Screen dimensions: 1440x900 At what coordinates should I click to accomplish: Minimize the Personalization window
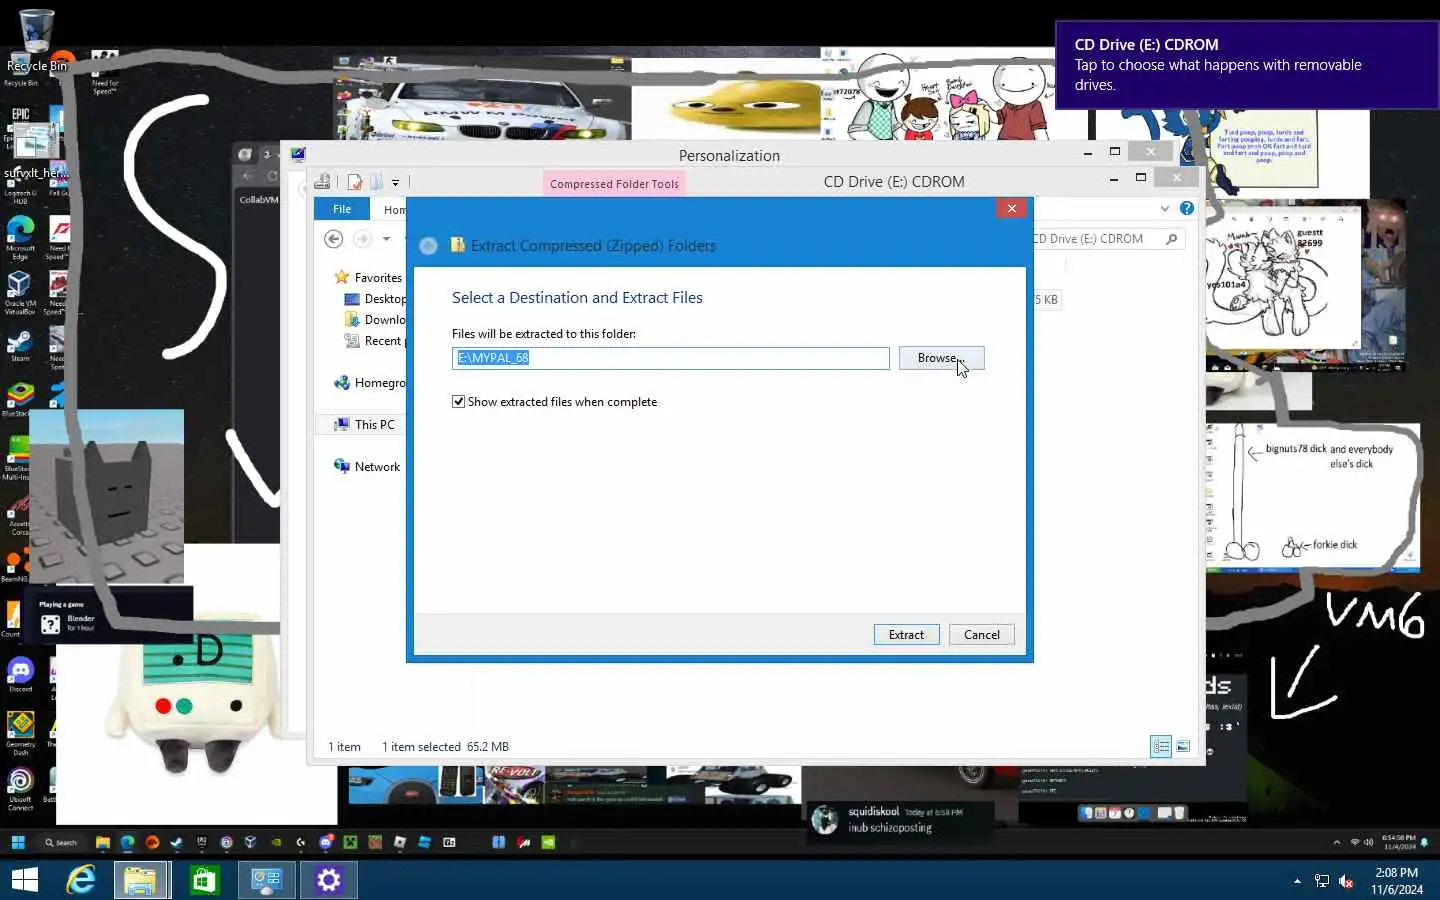point(1087,152)
